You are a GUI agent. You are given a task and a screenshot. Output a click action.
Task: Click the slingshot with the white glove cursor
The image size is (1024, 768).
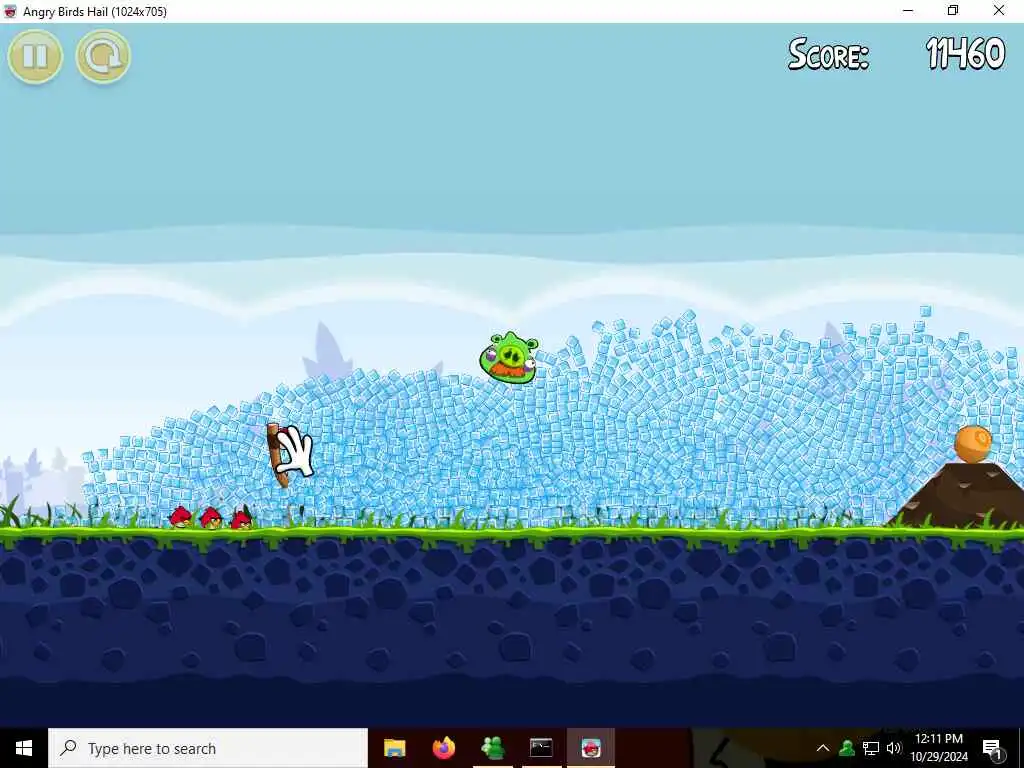289,454
